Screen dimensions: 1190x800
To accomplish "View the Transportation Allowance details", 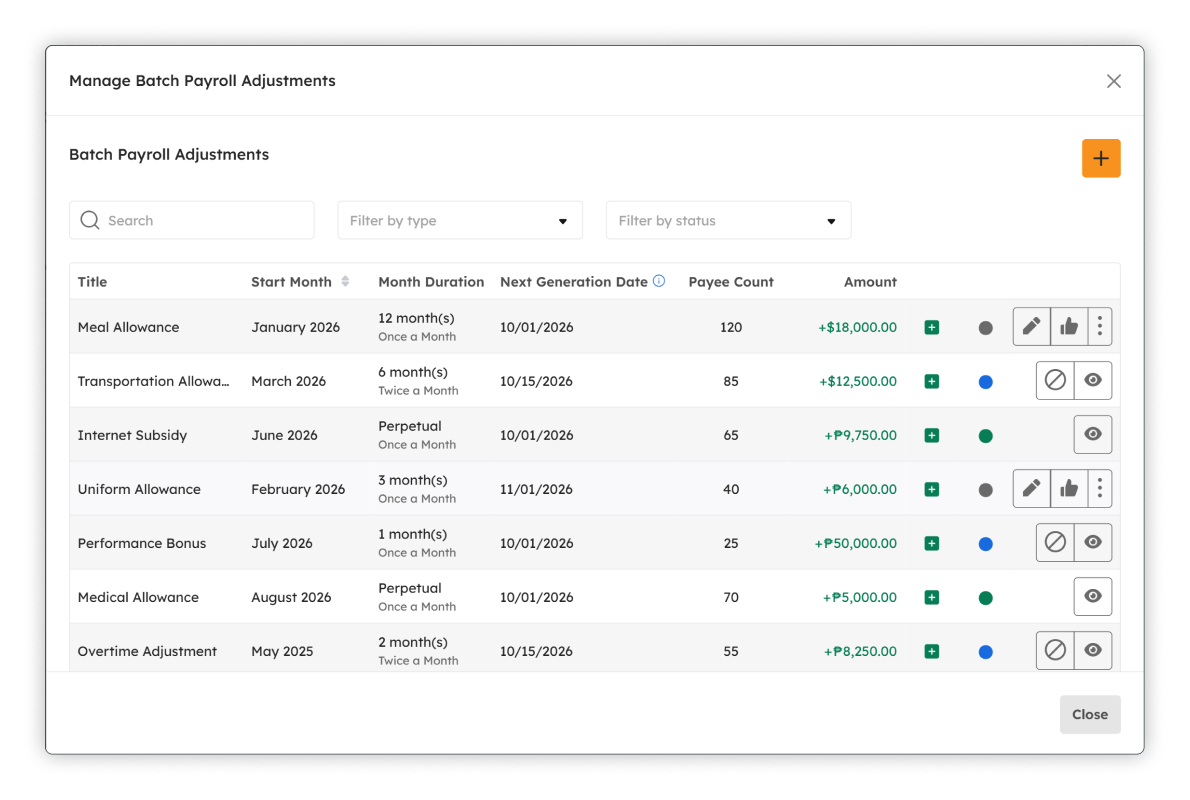I will 1093,380.
